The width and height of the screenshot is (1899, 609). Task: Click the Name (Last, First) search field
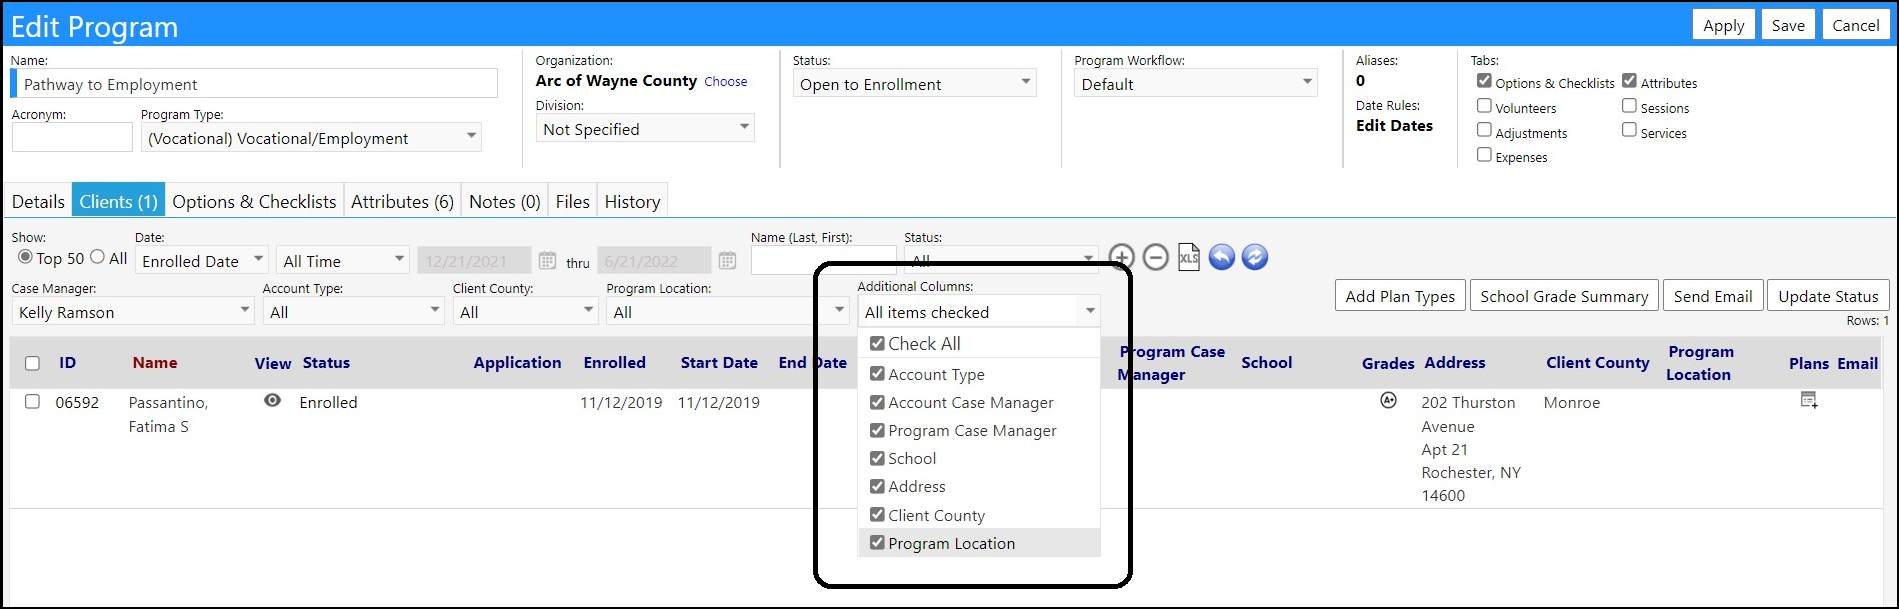click(824, 260)
